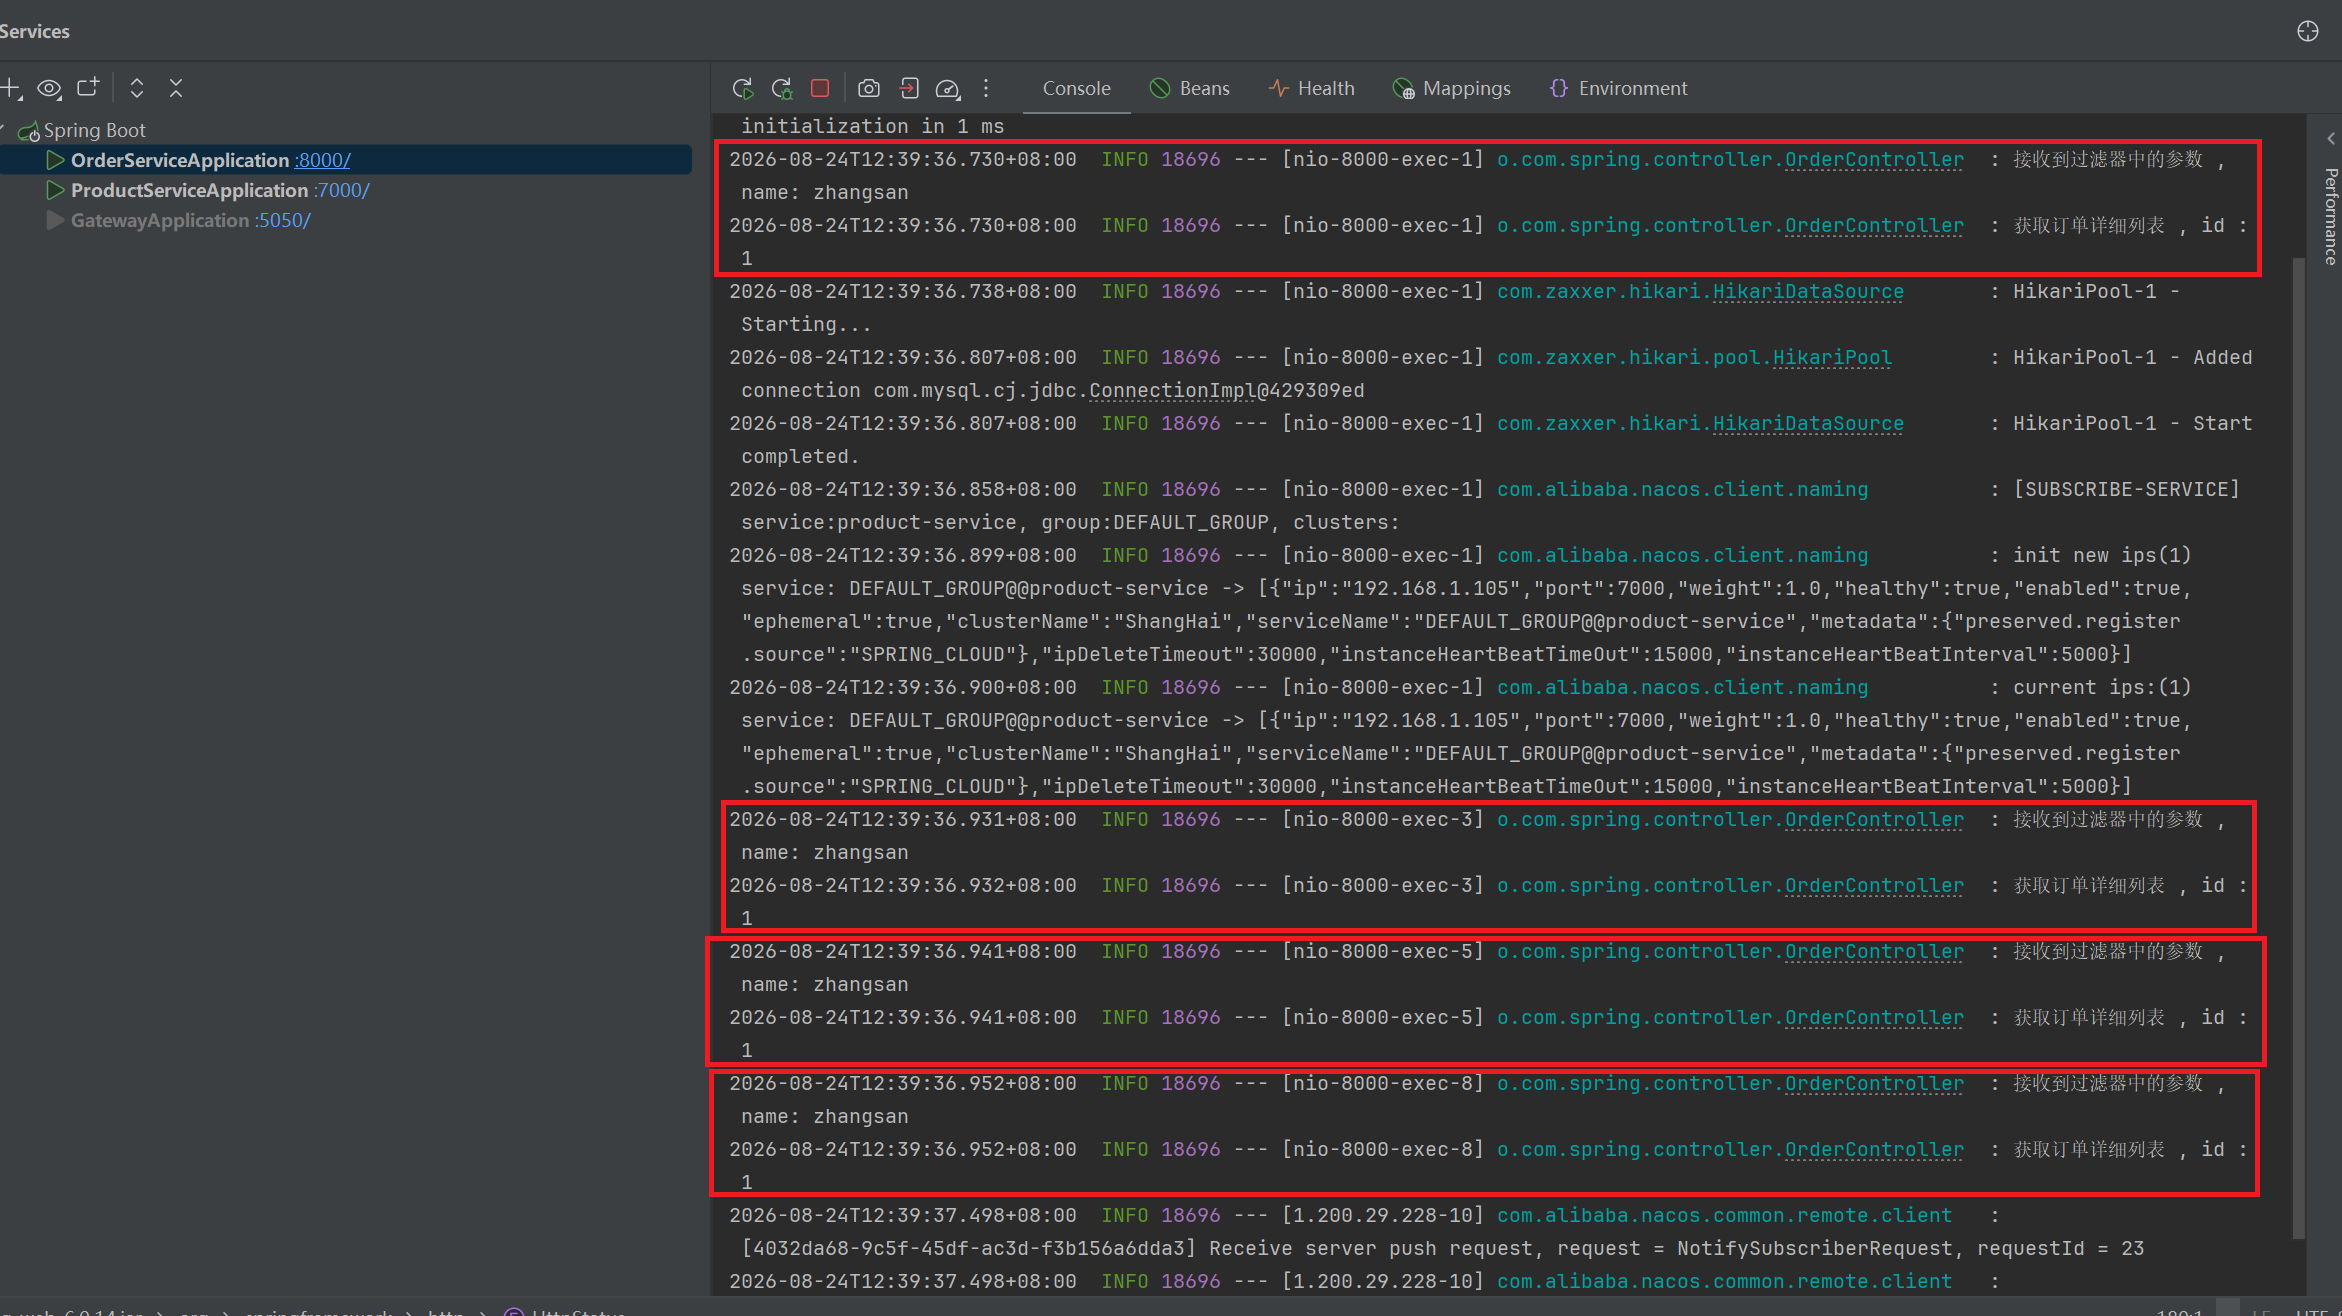Open OrderController link on the 36.931 line
The image size is (2342, 1316).
tap(1874, 820)
